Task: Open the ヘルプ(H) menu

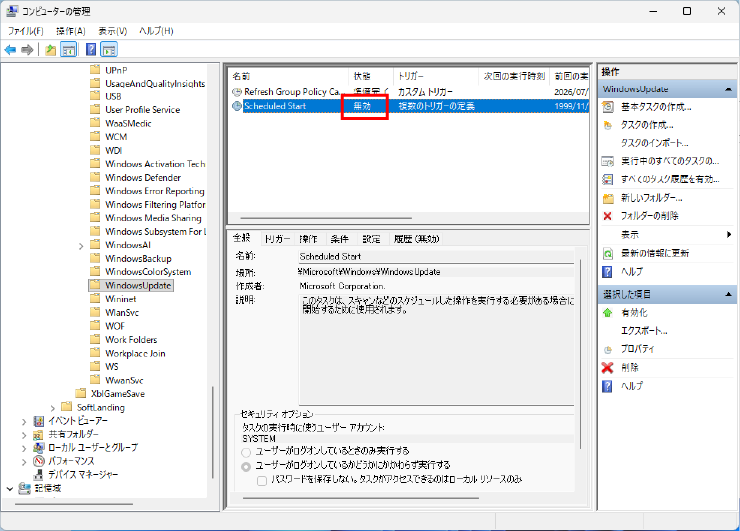Action: [x=156, y=31]
